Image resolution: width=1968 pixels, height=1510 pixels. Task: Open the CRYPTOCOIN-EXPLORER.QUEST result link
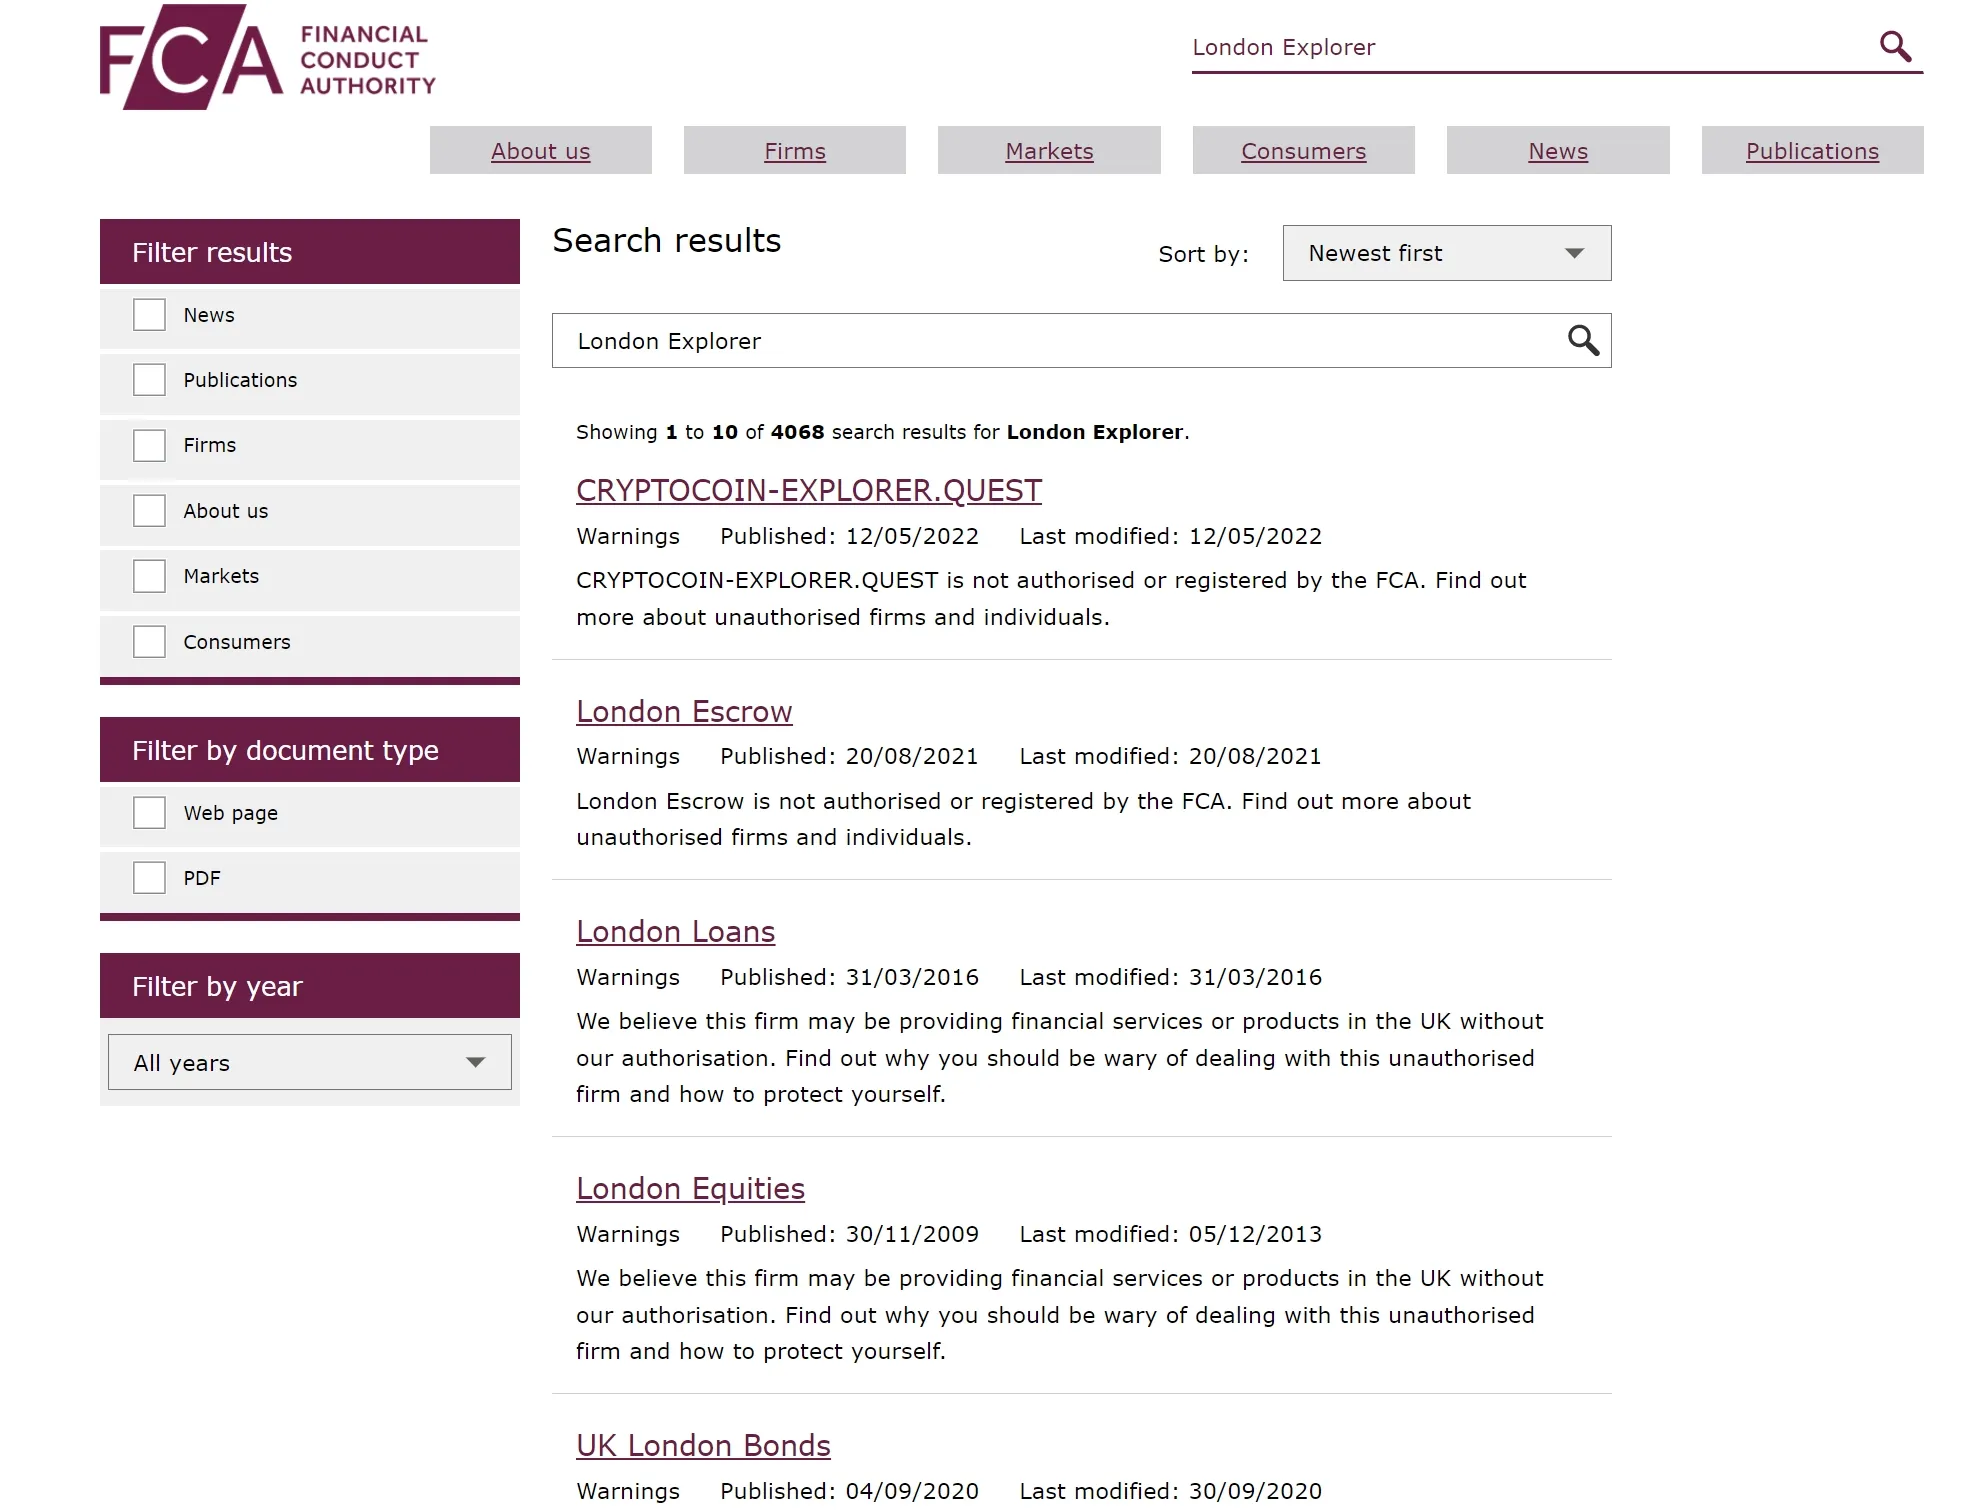tap(808, 491)
